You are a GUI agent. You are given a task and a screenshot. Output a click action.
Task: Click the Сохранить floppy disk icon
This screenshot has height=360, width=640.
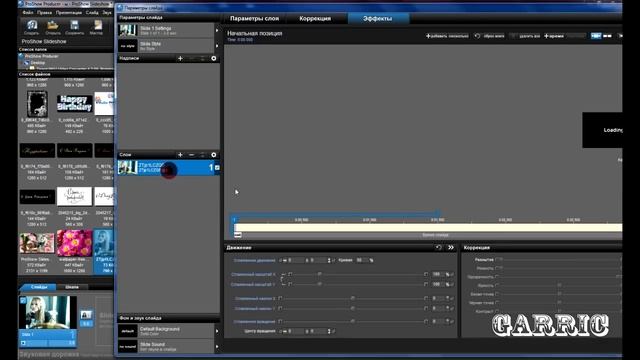74,25
